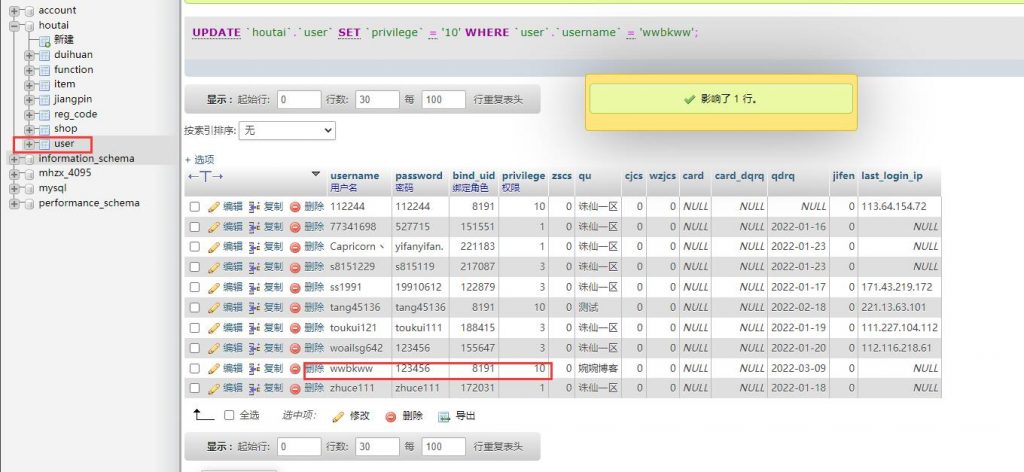Image resolution: width=1024 pixels, height=472 pixels.
Task: Click edit pencil icon for row toukui121
Action: (x=214, y=328)
